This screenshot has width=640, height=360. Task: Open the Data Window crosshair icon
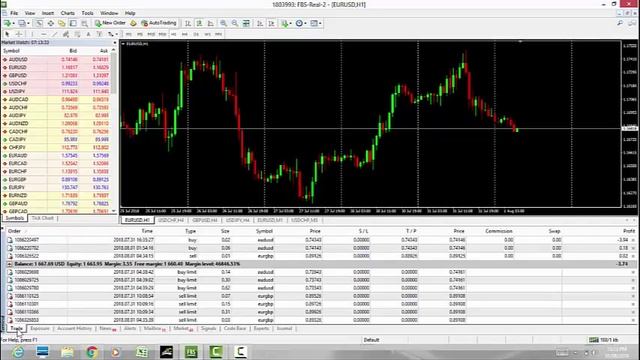(x=50, y=23)
